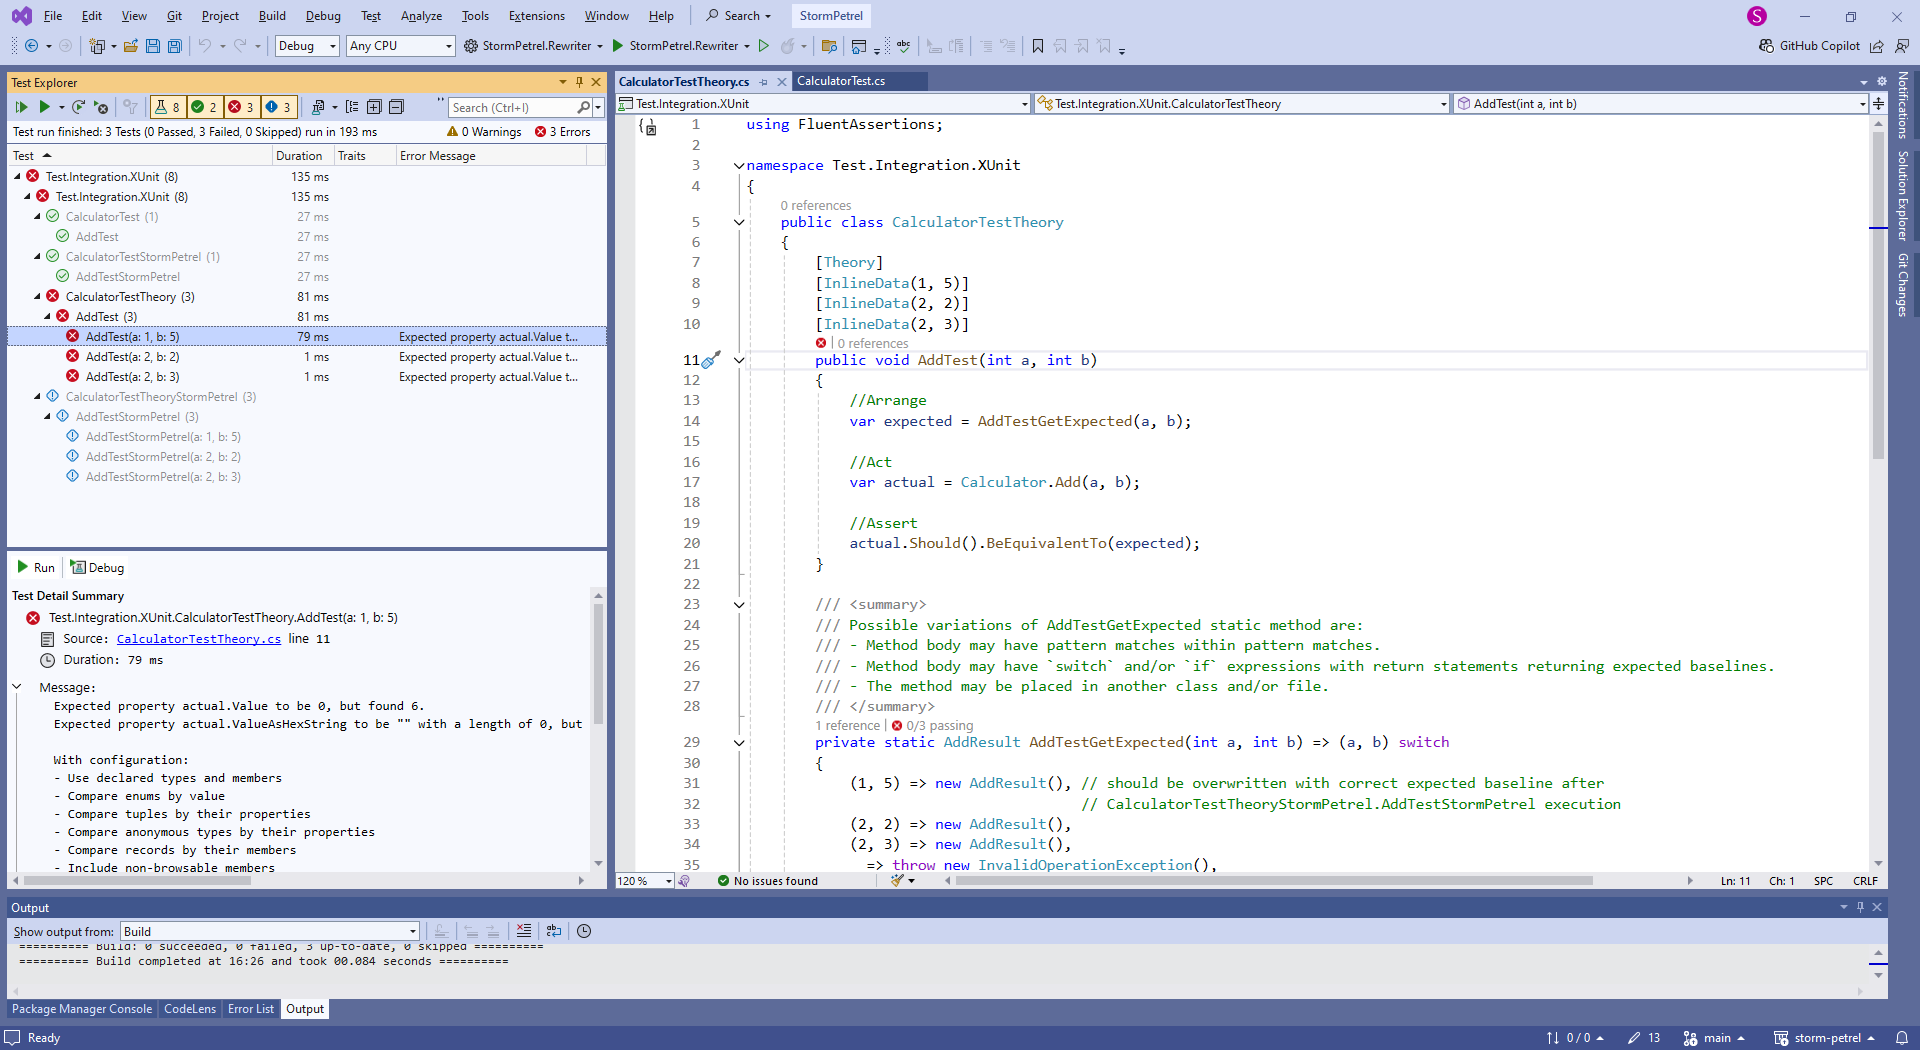
Task: Open the Test.Integration.XUnit project dropdown
Action: [824, 103]
